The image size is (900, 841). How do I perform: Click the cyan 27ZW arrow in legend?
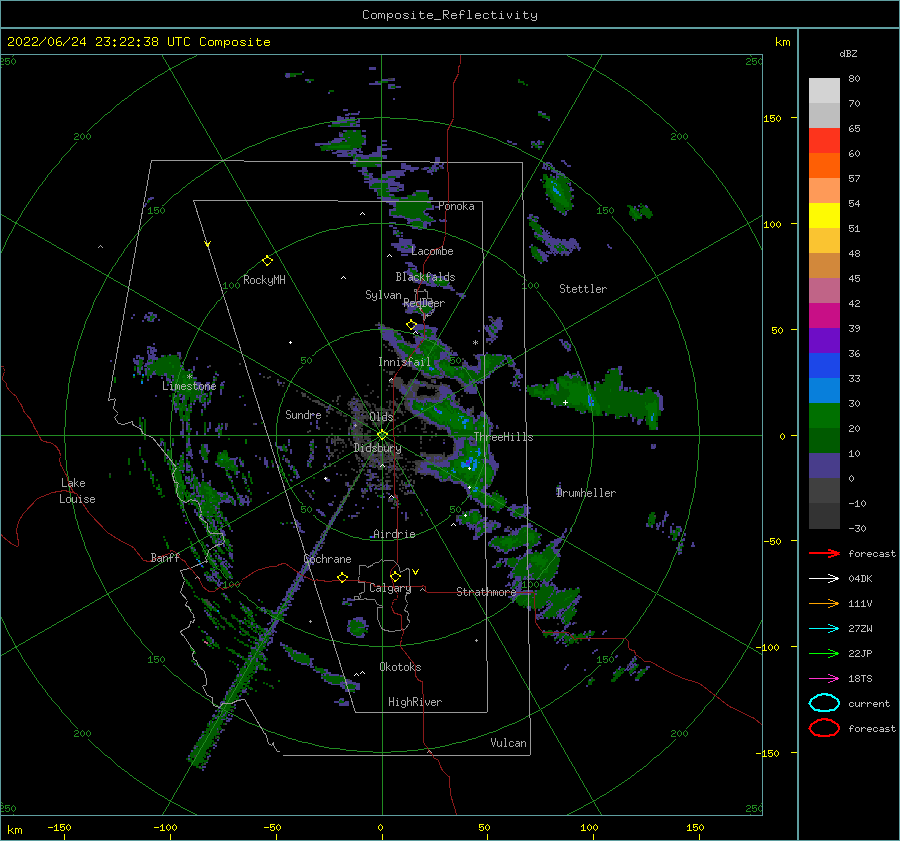[824, 629]
